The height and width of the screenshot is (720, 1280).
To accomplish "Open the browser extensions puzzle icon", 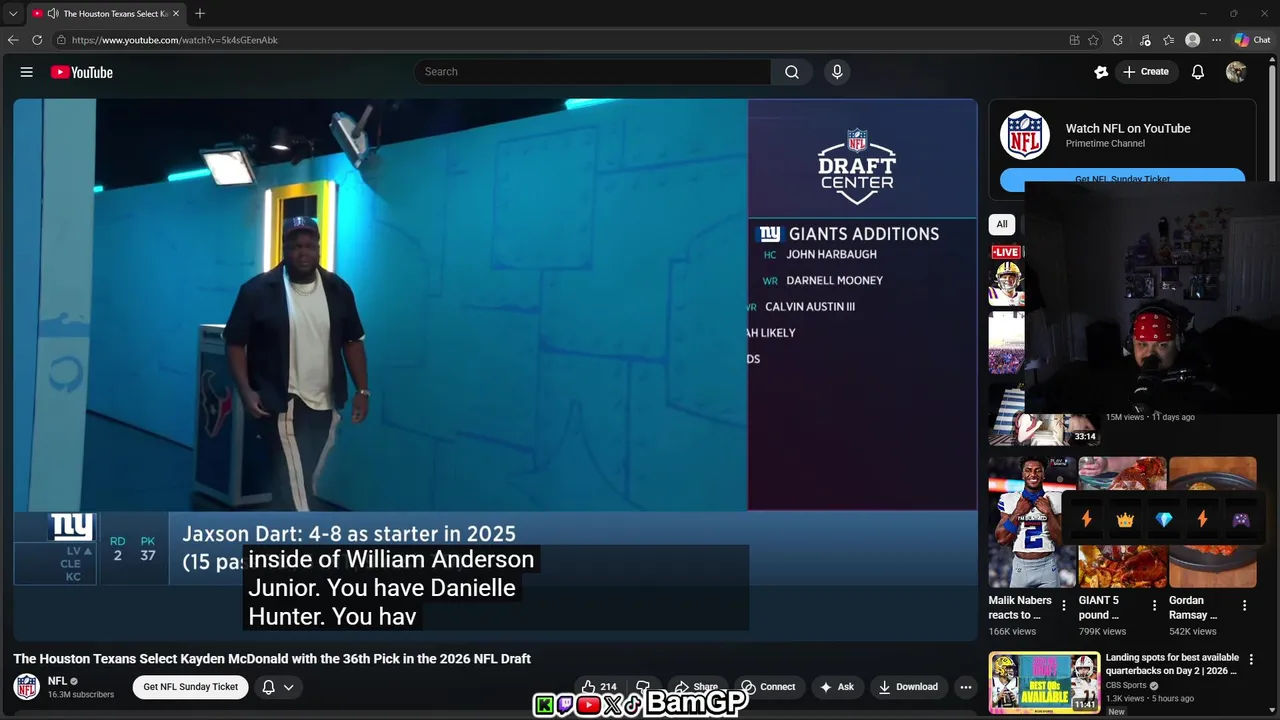I will pyautogui.click(x=1118, y=40).
